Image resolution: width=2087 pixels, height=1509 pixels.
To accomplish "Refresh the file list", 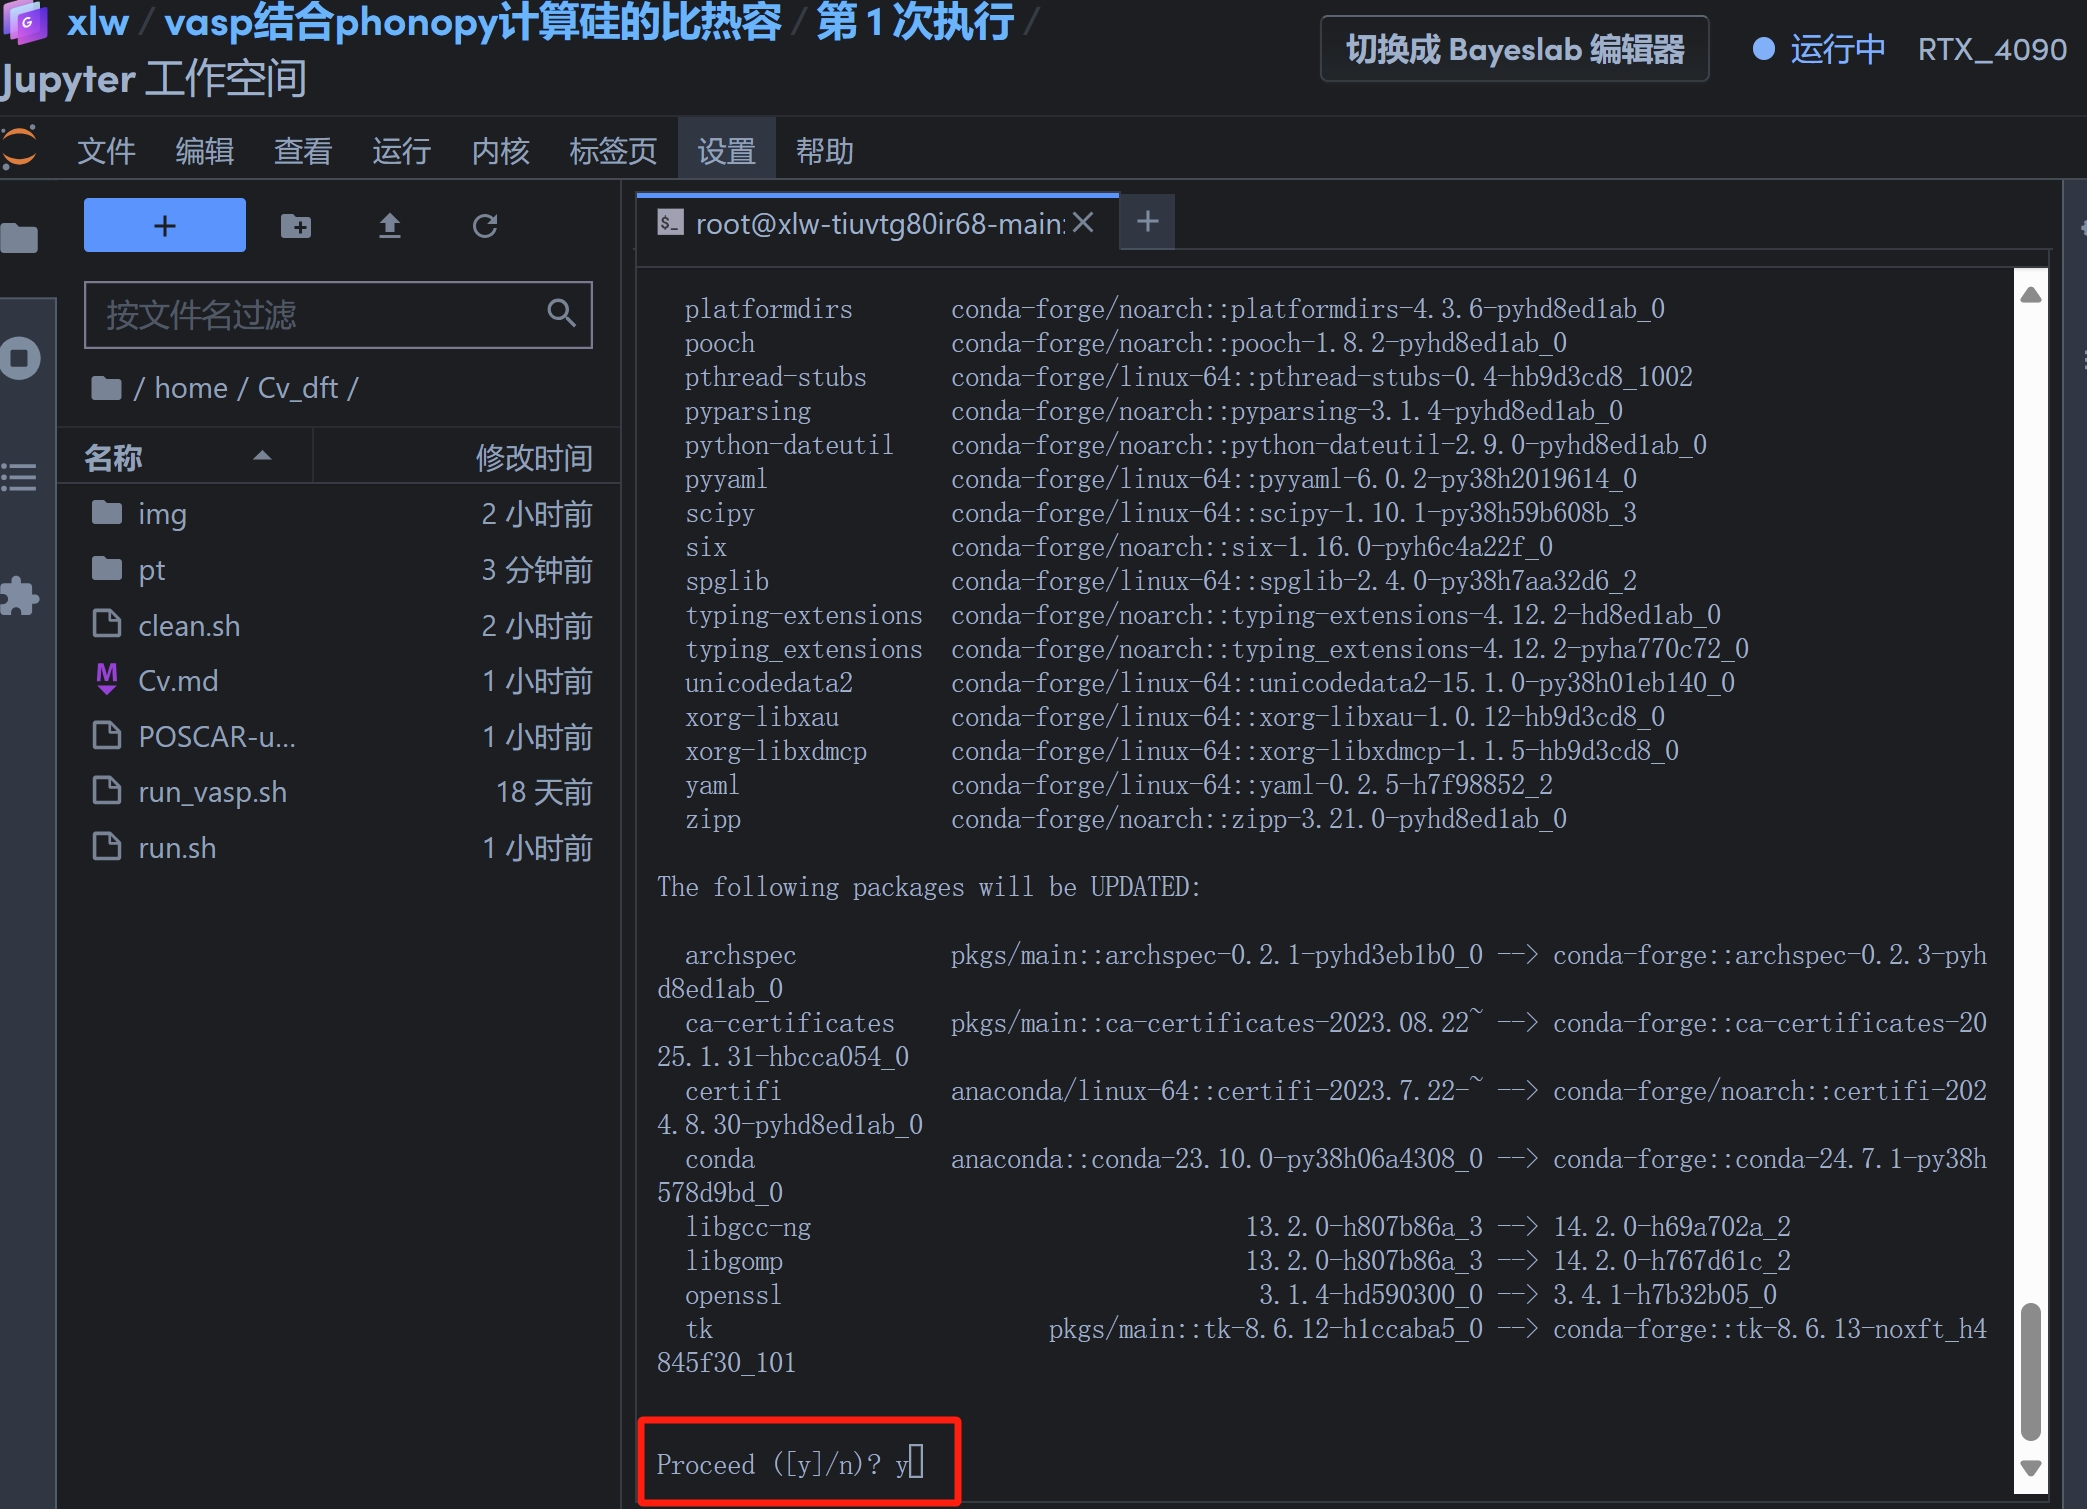I will click(x=485, y=226).
